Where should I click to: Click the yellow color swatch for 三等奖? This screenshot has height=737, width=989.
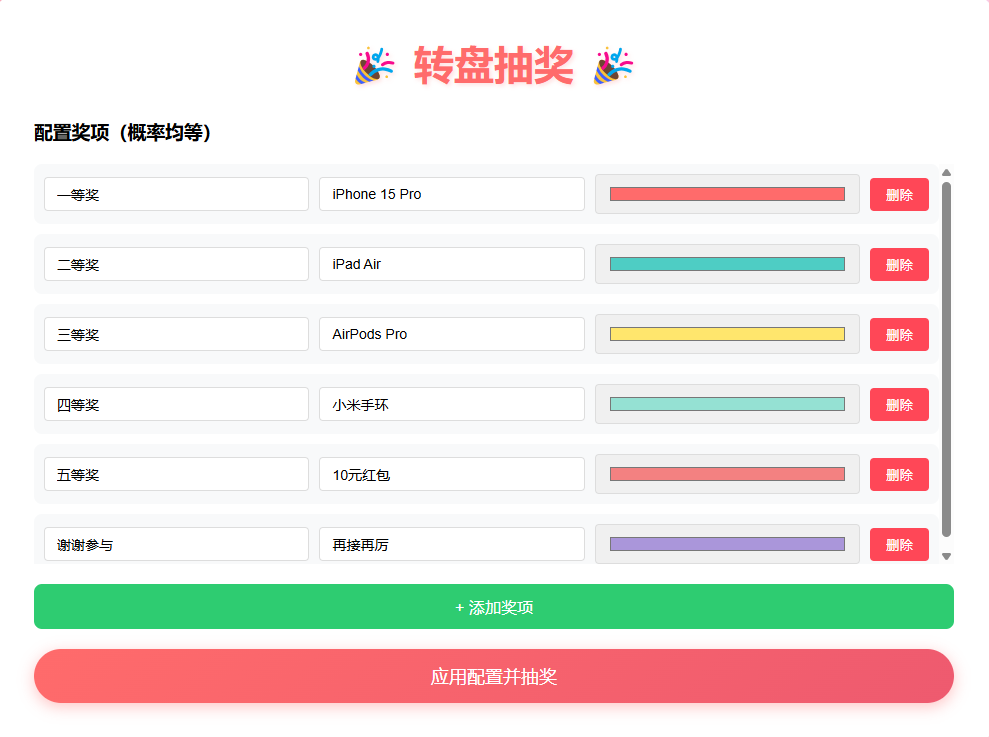726,334
